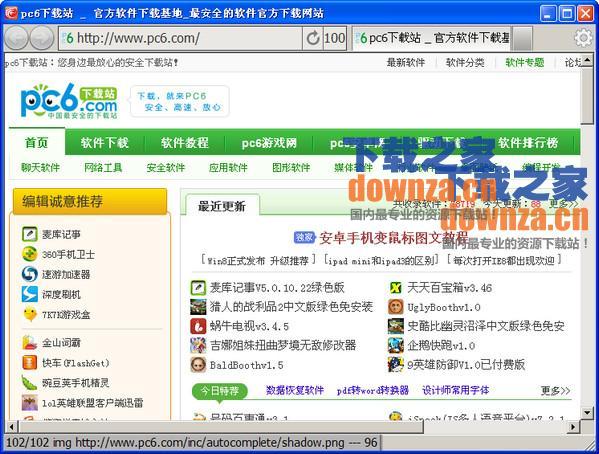Click the 编辑诚意推荐 panel header
The width and height of the screenshot is (599, 454).
(90, 201)
